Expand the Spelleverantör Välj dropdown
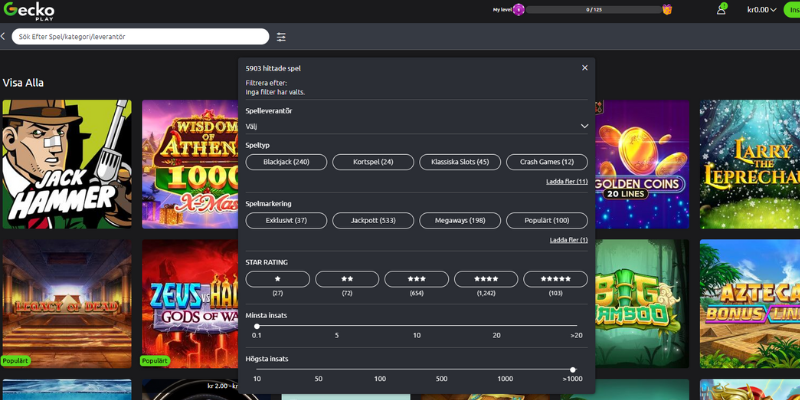Screen dimensions: 800x400 (x=416, y=126)
